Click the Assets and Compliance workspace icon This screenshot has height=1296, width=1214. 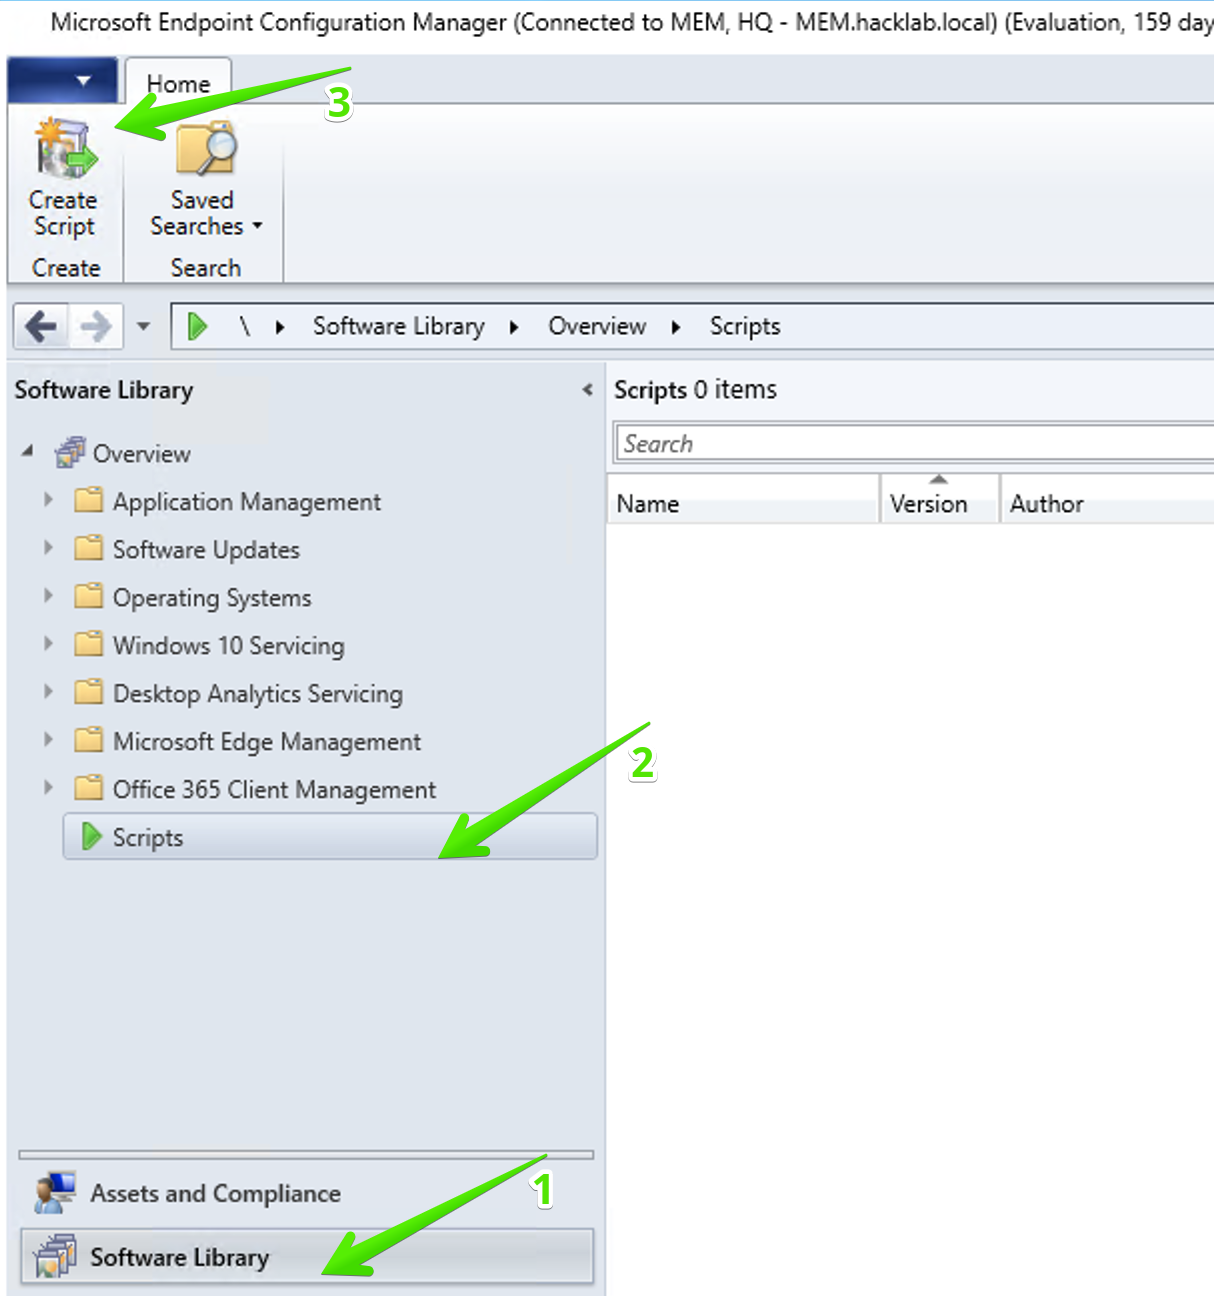coord(54,1193)
